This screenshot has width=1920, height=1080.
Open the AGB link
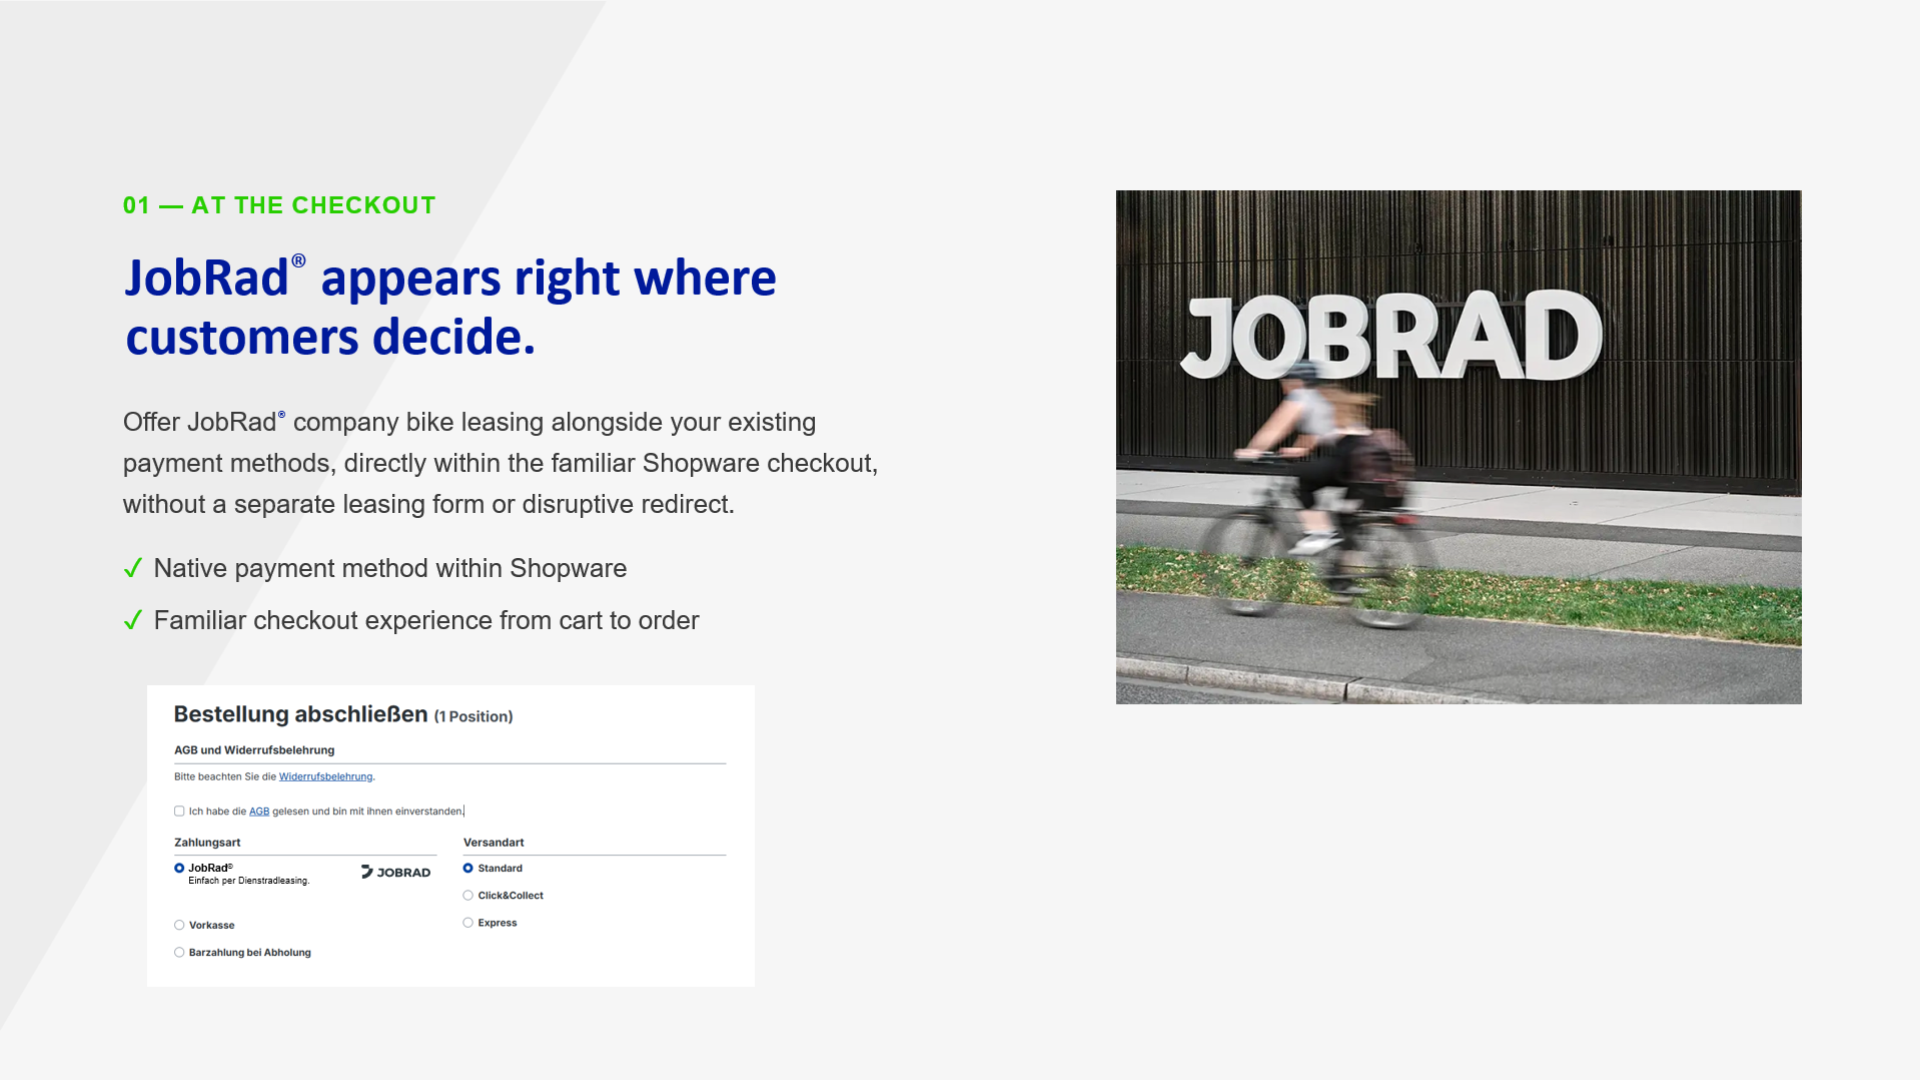[259, 811]
